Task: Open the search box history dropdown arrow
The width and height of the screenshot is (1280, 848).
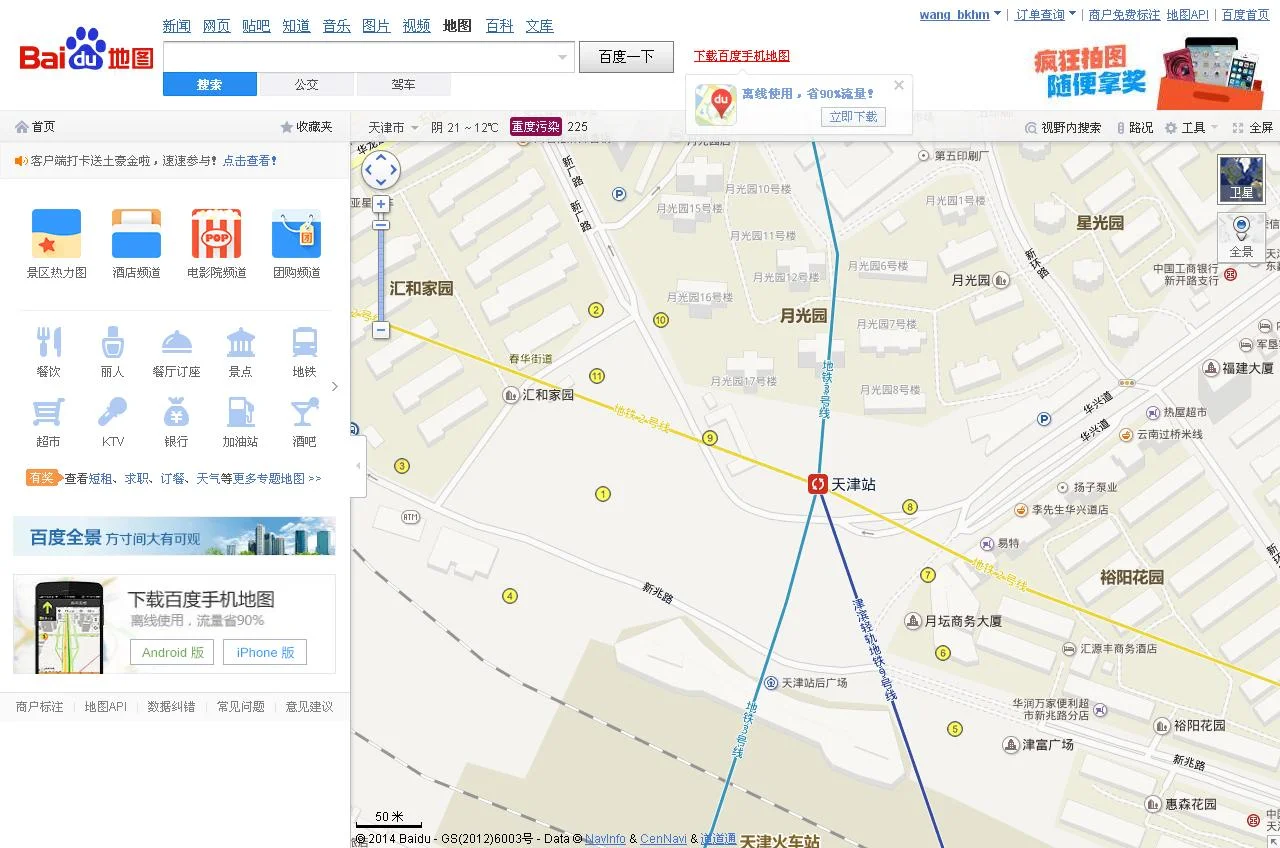Action: coord(562,57)
